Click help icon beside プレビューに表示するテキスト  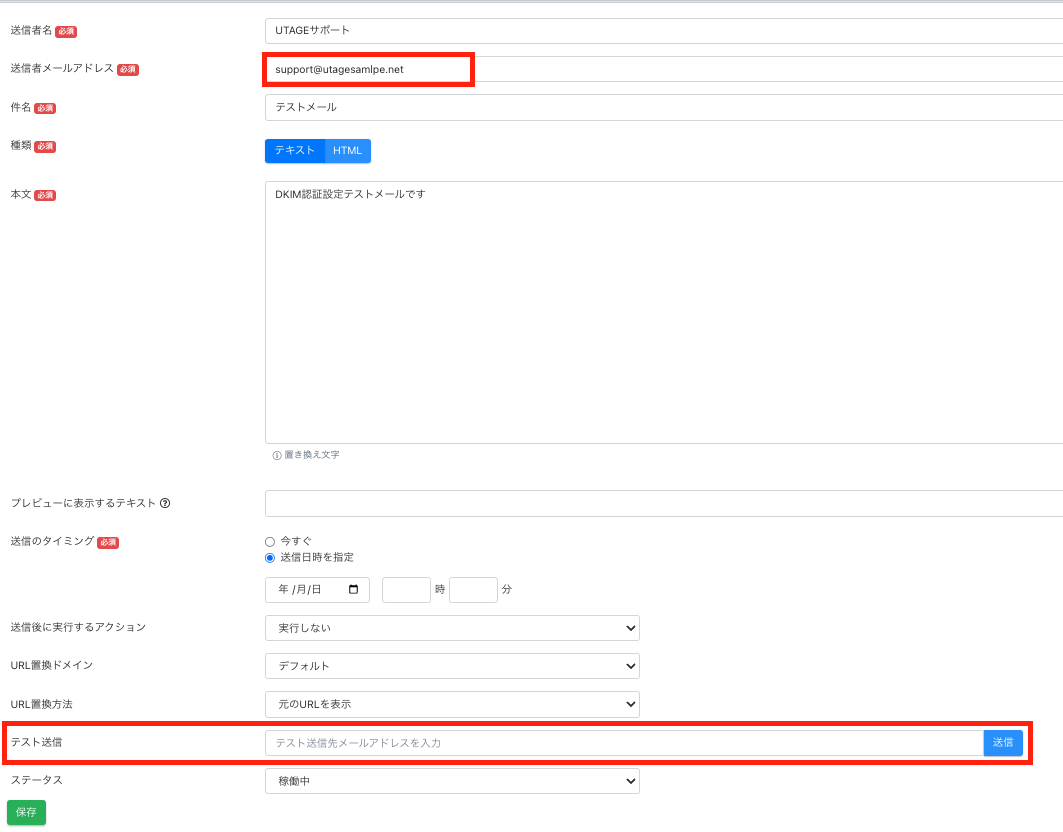pos(165,503)
